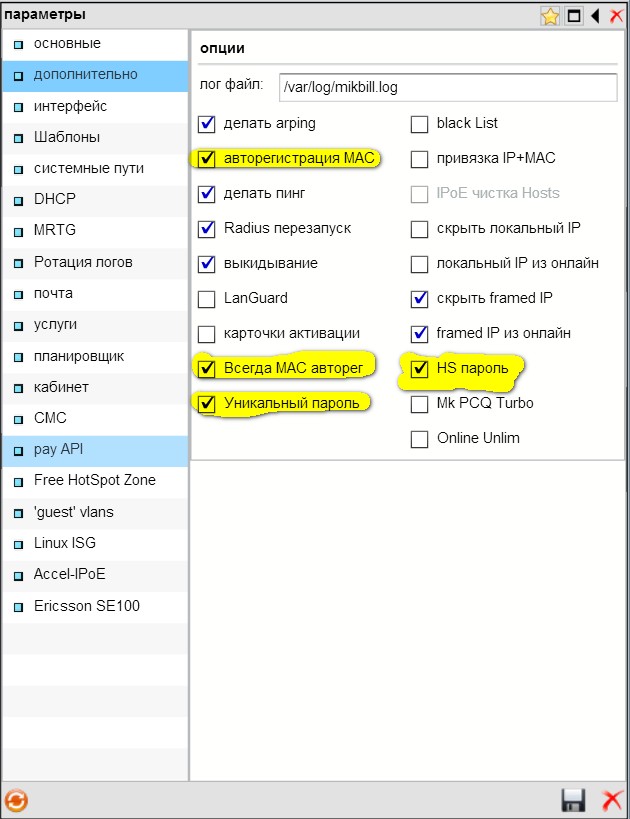
Task: Uncheck "Уникальный пароль" checkbox
Action: pyautogui.click(x=207, y=404)
